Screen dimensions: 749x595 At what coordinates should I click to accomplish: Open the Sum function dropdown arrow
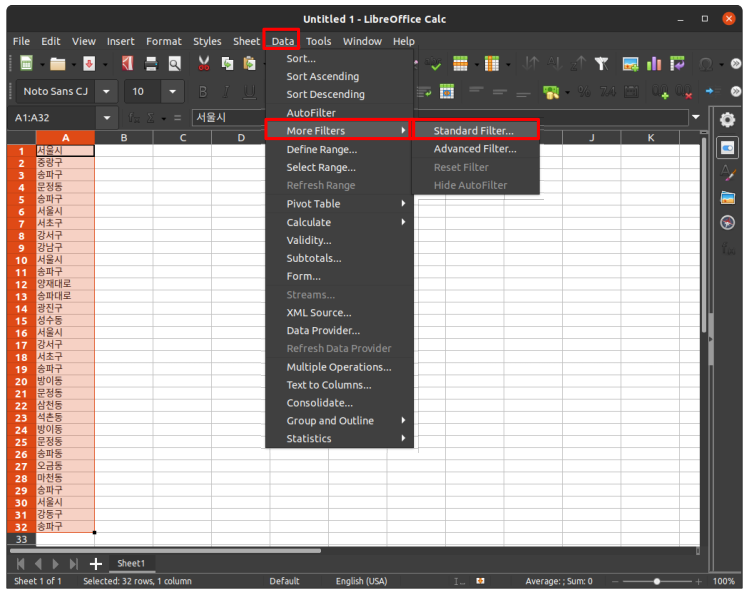163,118
